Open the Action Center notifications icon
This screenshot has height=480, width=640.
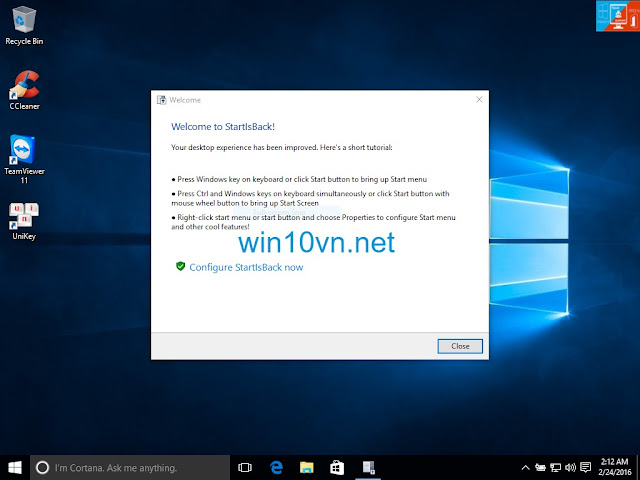pyautogui.click(x=586, y=468)
